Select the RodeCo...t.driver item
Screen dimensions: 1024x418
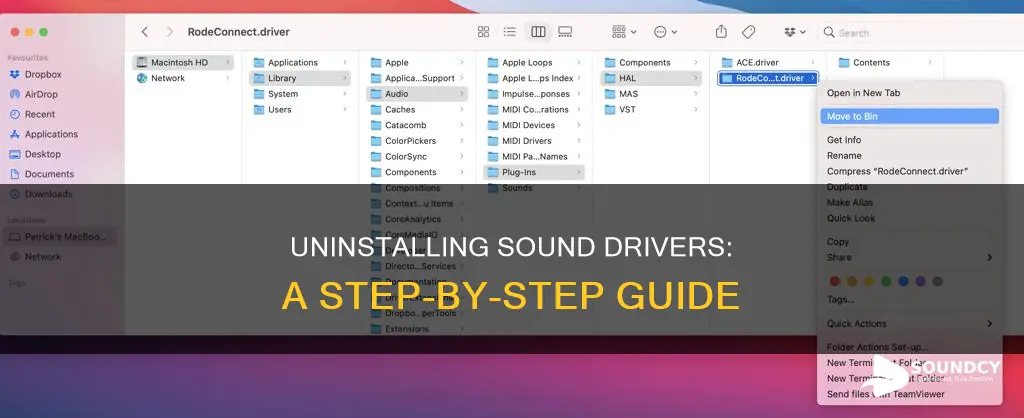[x=768, y=78]
